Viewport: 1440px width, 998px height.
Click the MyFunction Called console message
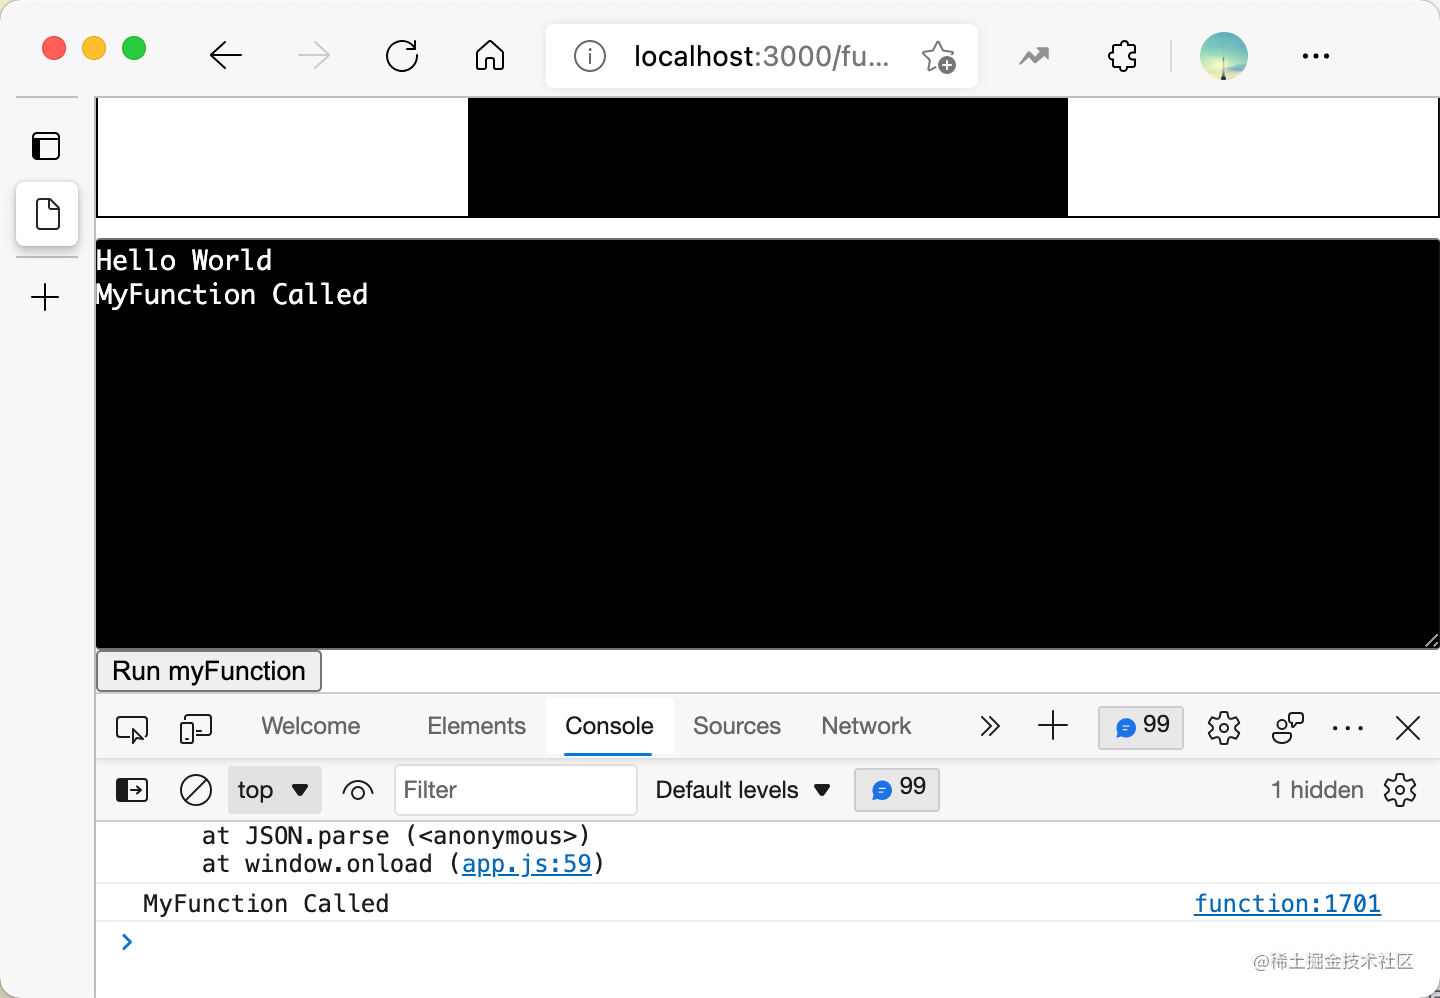[x=266, y=904]
